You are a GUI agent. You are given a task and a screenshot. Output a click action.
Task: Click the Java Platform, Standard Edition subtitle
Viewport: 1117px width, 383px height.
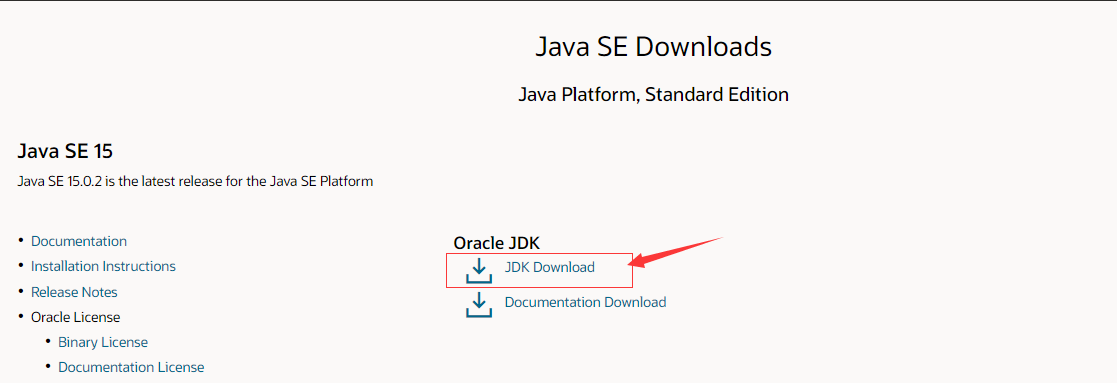pyautogui.click(x=653, y=95)
